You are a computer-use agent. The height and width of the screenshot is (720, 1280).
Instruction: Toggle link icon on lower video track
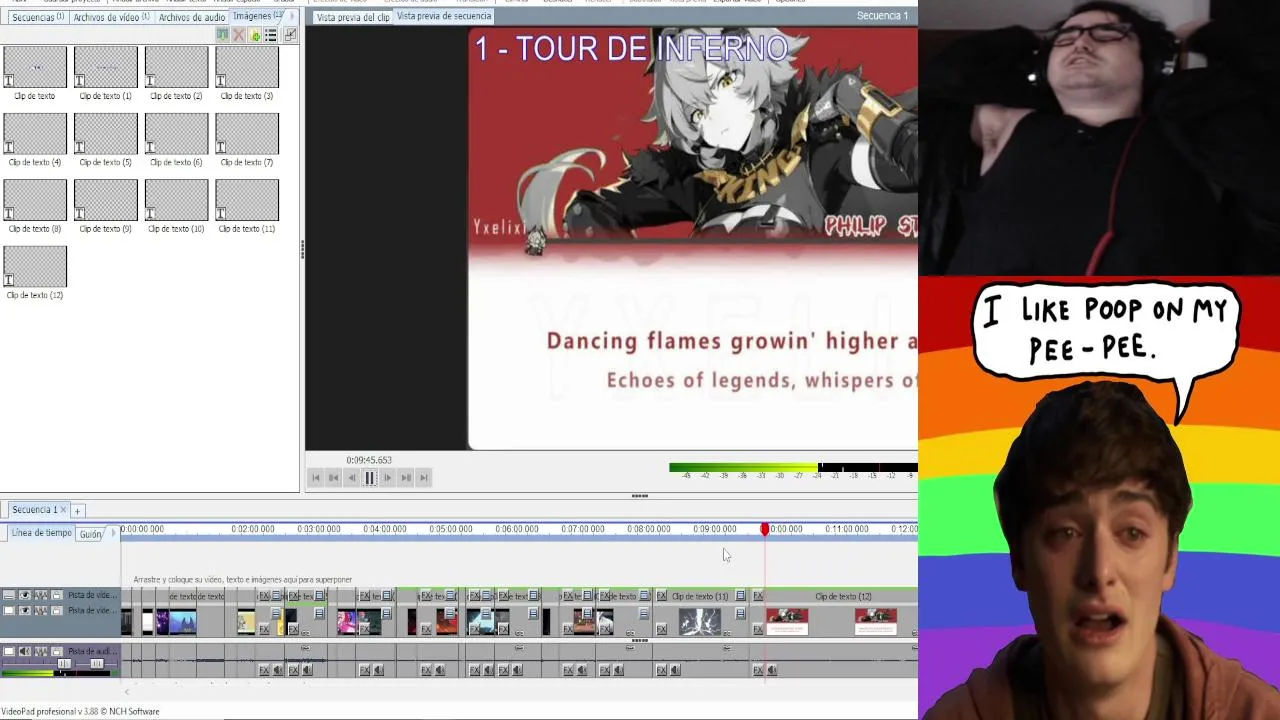click(x=41, y=610)
